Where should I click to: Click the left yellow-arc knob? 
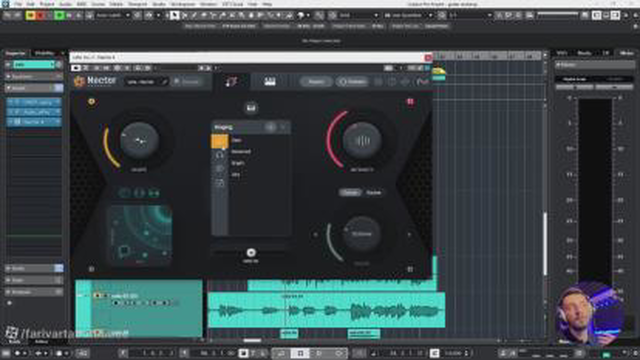tap(139, 140)
